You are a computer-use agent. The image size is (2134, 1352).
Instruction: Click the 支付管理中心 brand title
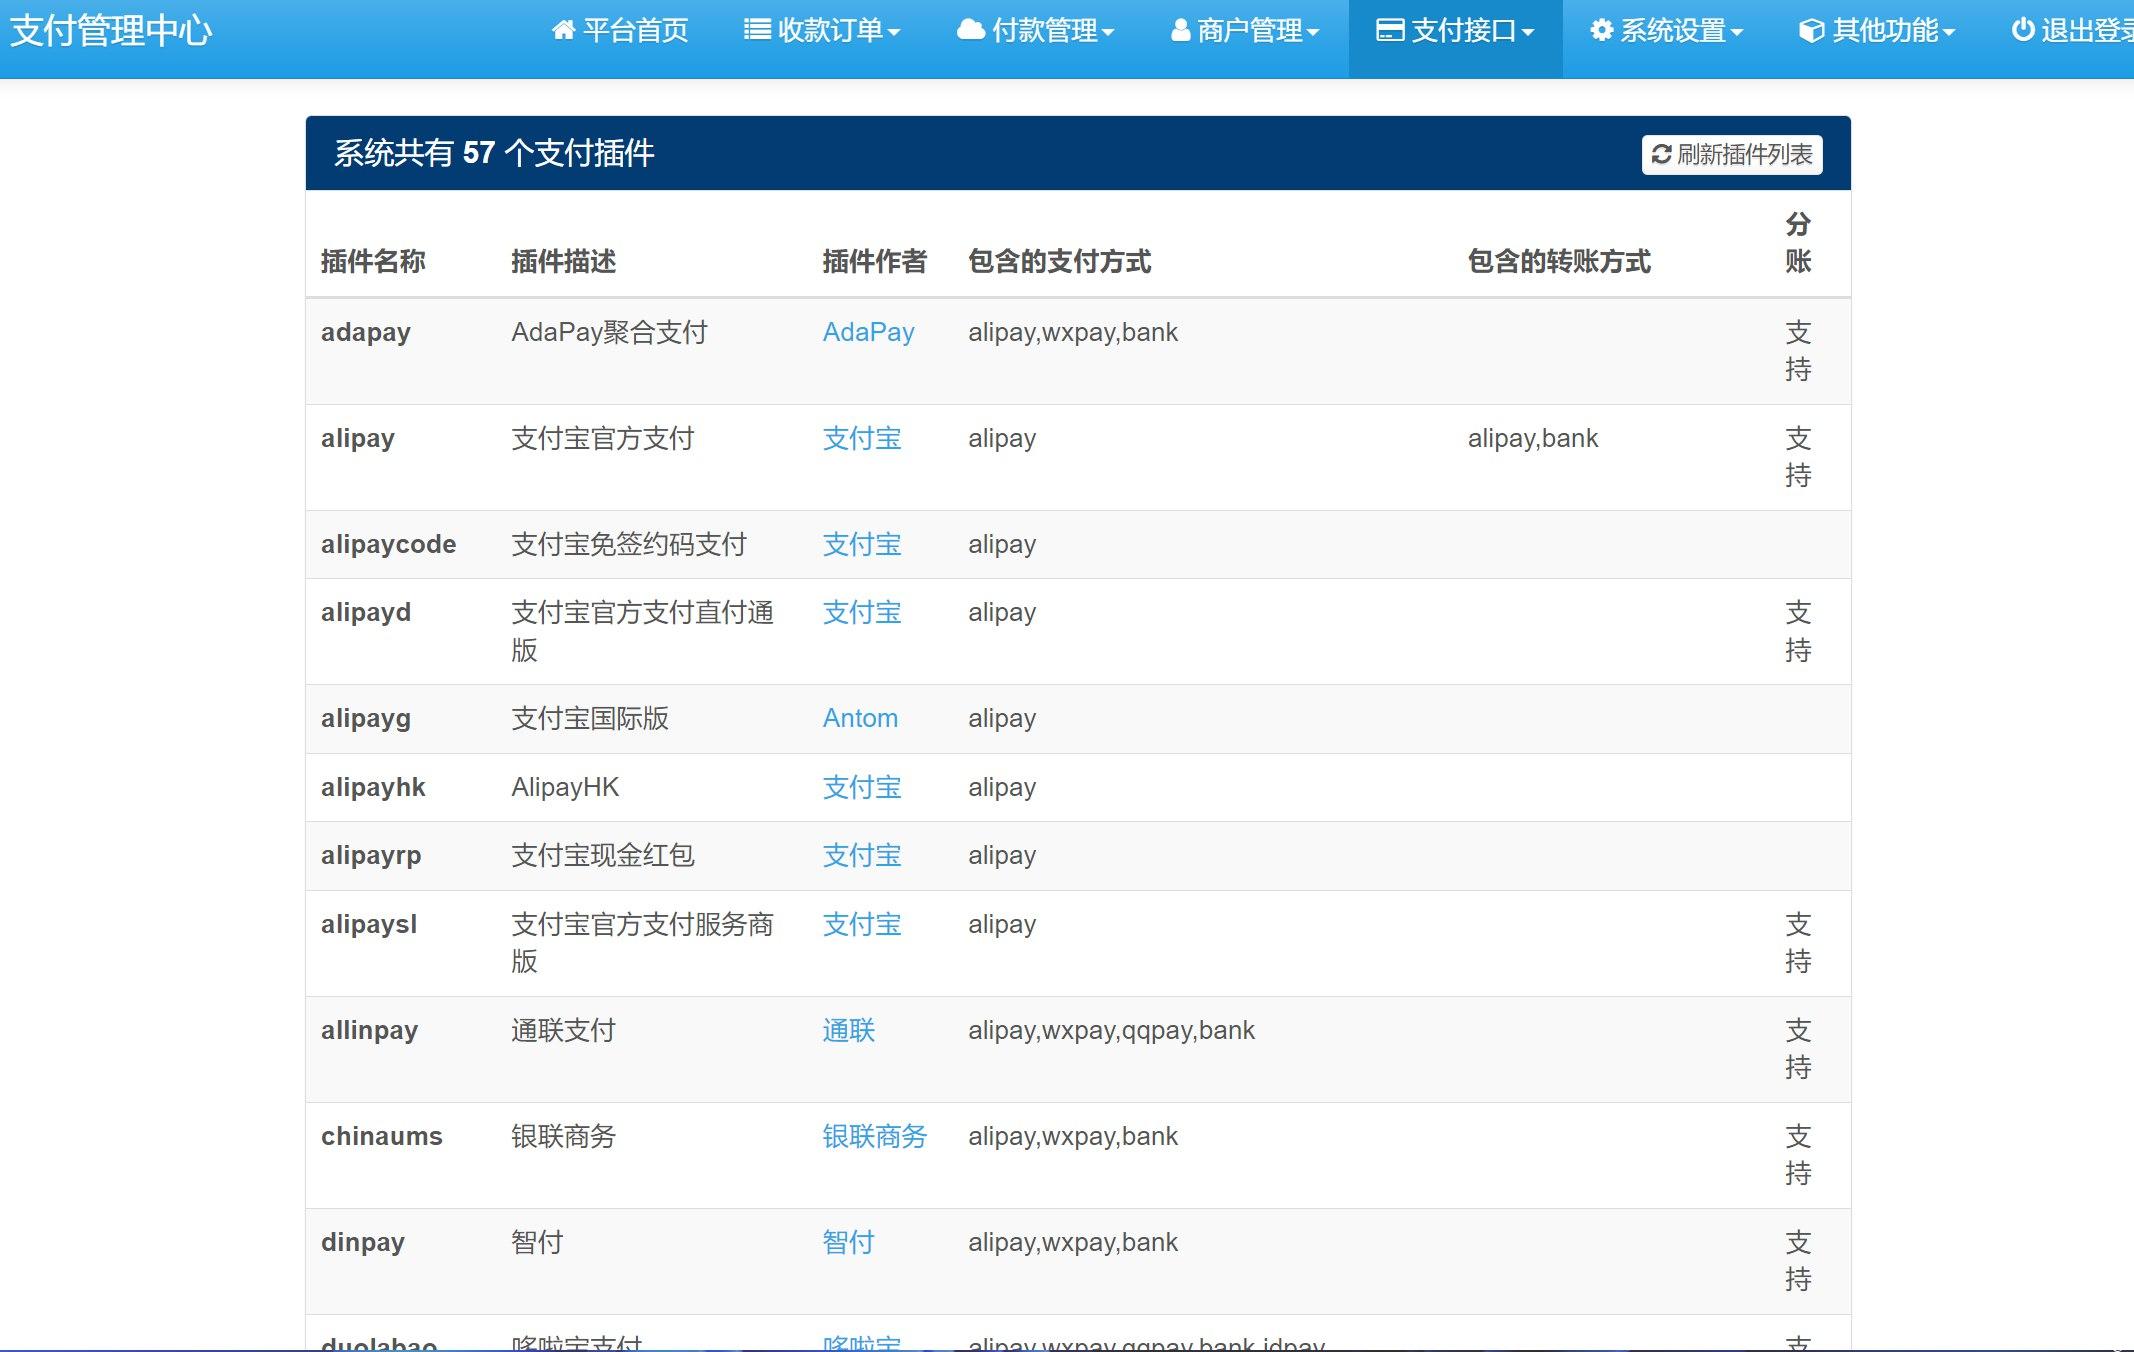click(111, 31)
